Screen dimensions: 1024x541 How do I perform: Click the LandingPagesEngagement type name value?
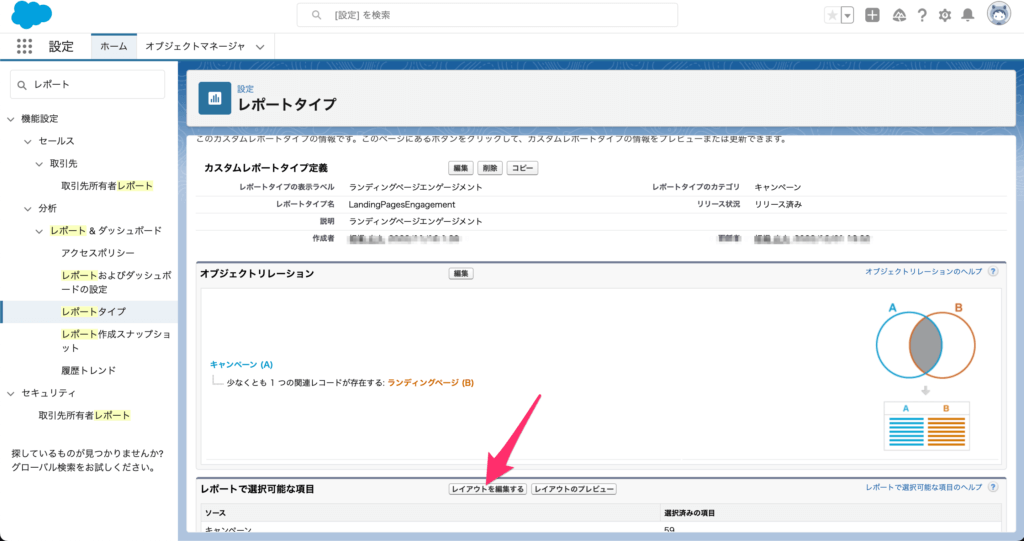pyautogui.click(x=402, y=205)
